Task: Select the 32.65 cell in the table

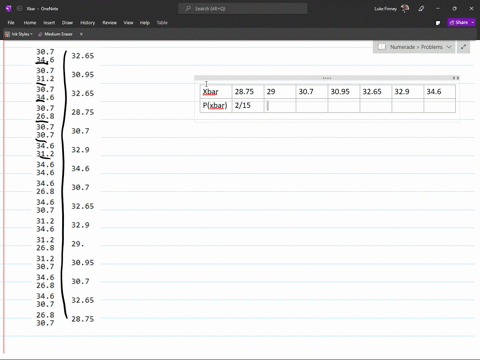Action: pyautogui.click(x=376, y=92)
